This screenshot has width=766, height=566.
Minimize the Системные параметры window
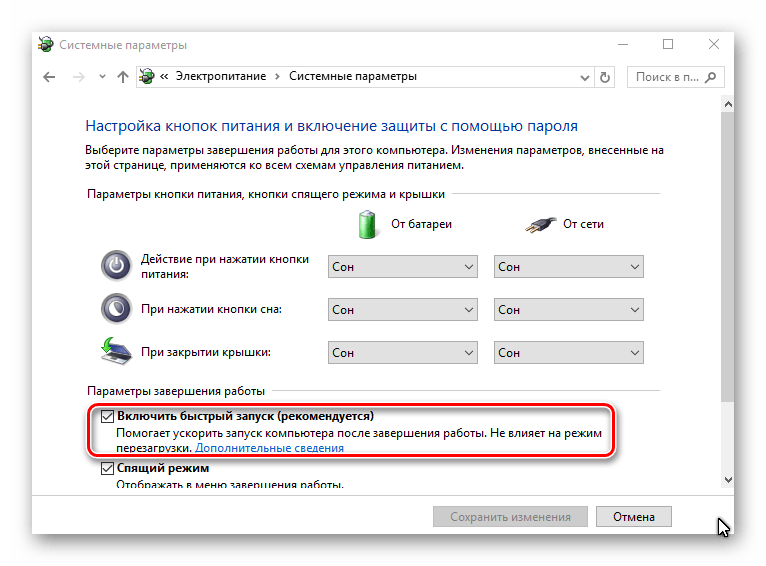623,44
